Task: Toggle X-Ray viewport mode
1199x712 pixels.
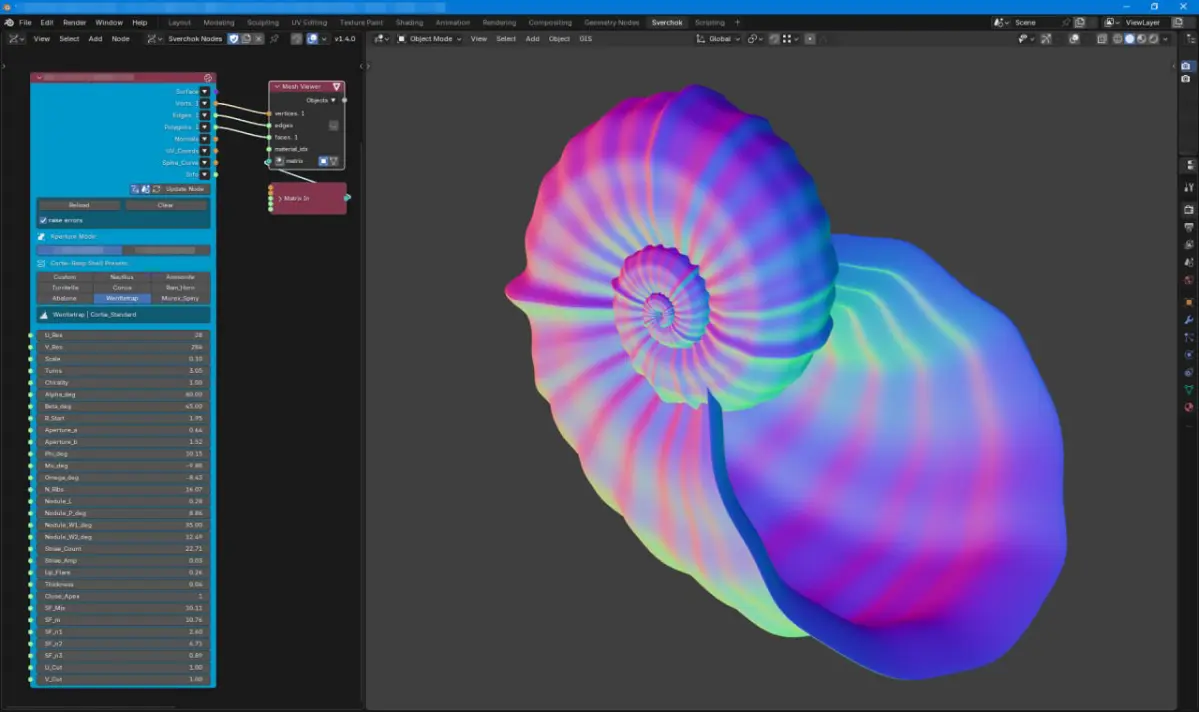Action: point(1102,39)
